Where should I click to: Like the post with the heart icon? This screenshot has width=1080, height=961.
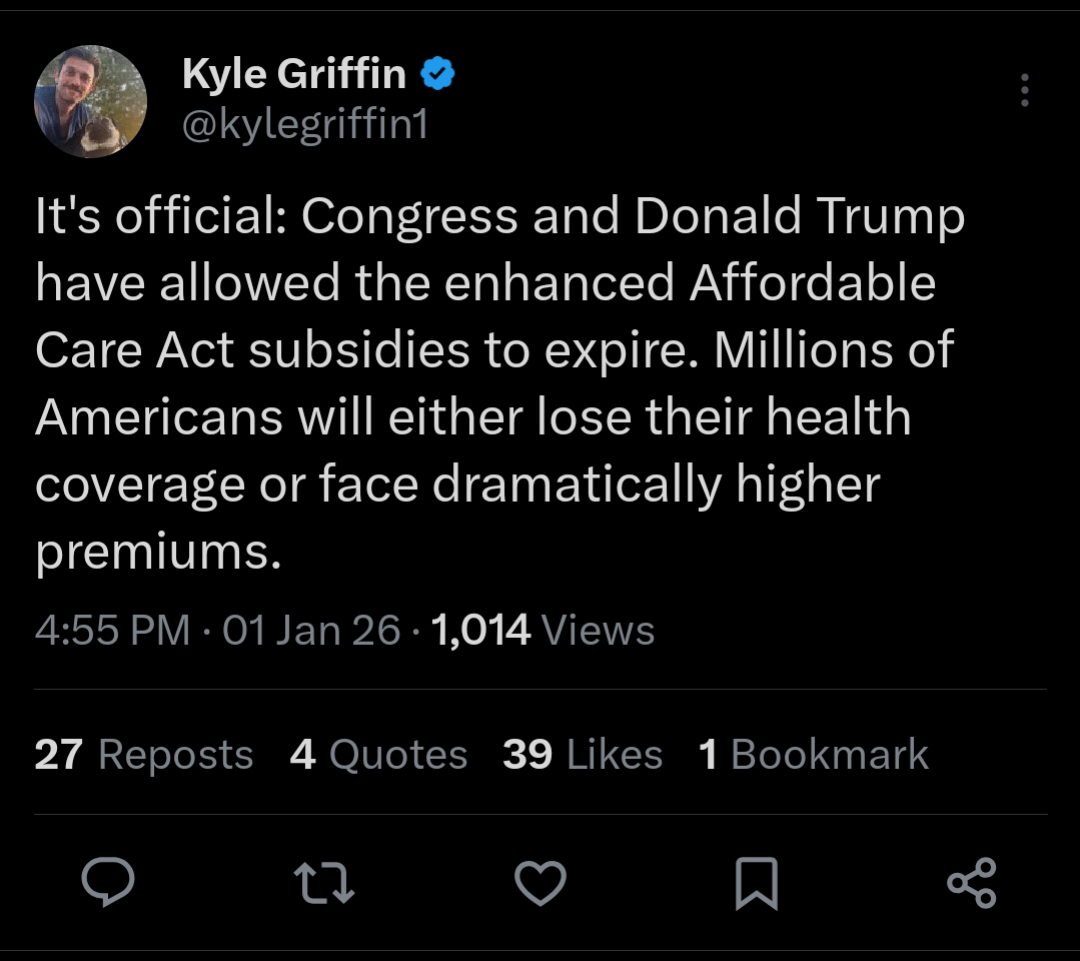540,883
